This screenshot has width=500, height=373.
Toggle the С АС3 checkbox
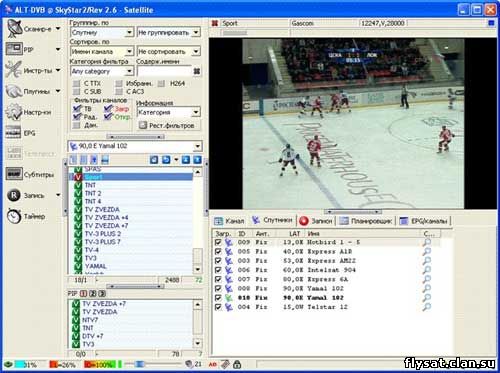tap(119, 91)
